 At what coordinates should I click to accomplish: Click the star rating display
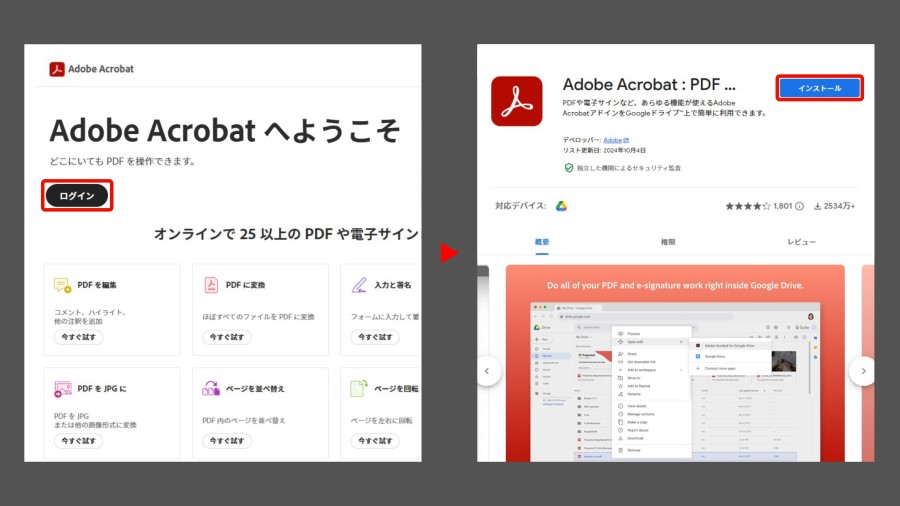click(748, 206)
